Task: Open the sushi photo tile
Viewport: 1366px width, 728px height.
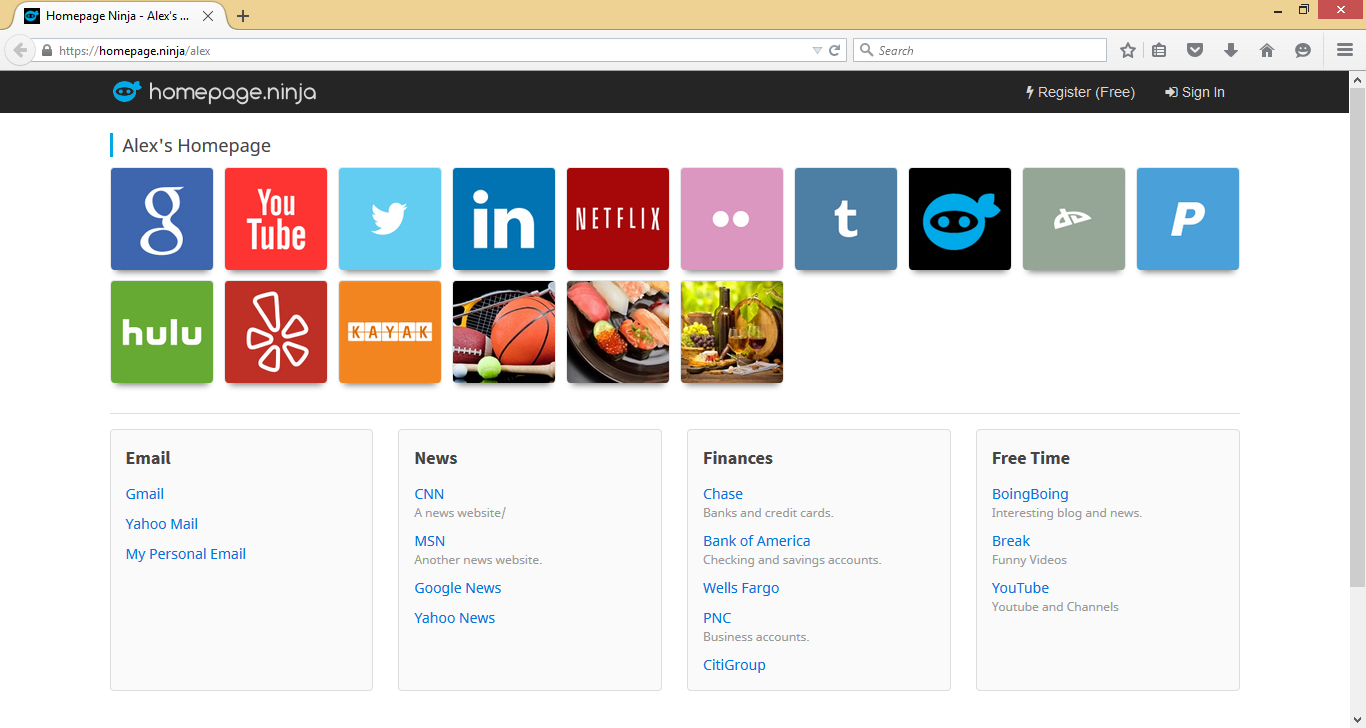Action: pos(618,332)
